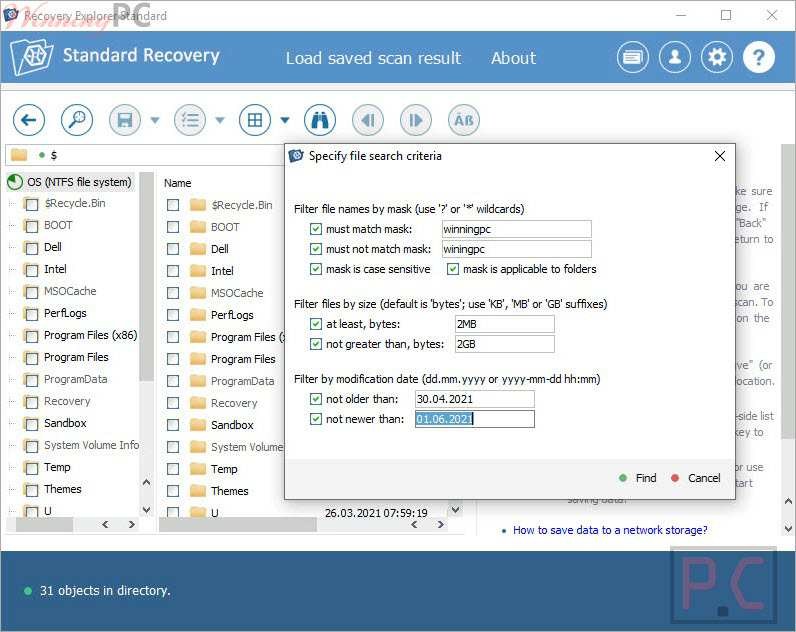This screenshot has height=632, width=796.
Task: Click the Themes folder icon in file list
Action: pos(197,491)
